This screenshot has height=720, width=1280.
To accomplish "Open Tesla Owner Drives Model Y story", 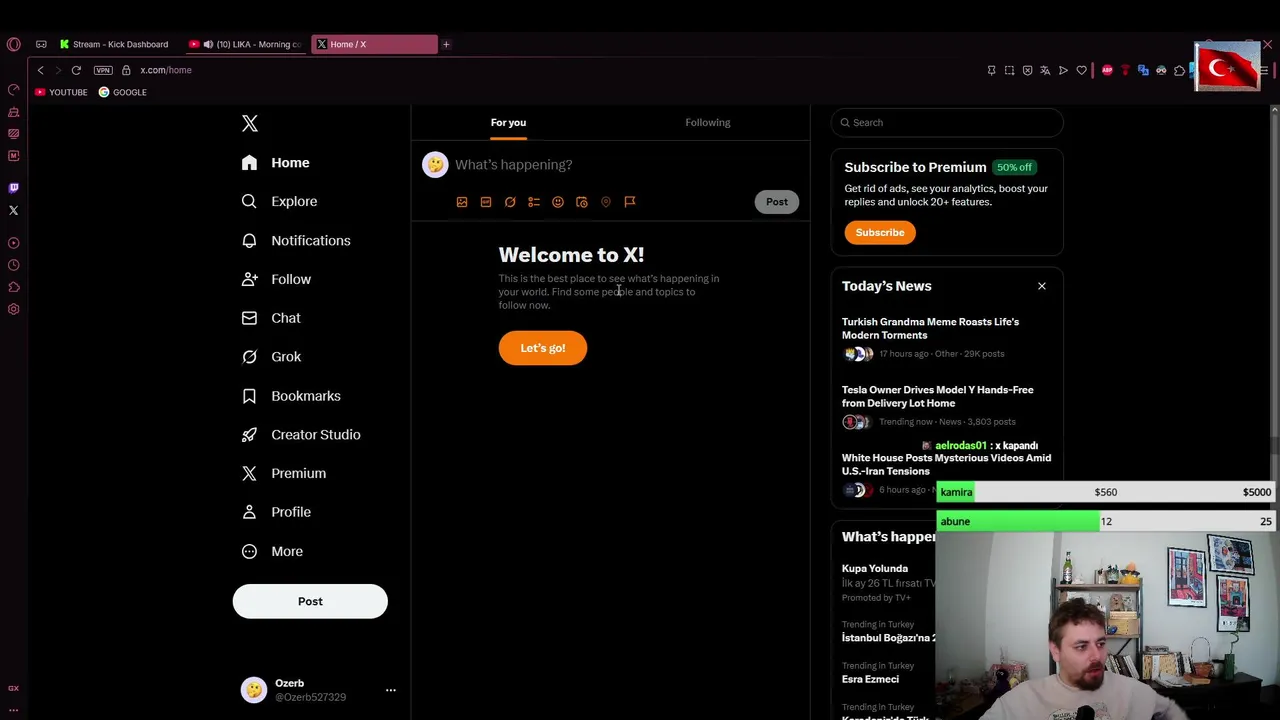I will 946,405.
